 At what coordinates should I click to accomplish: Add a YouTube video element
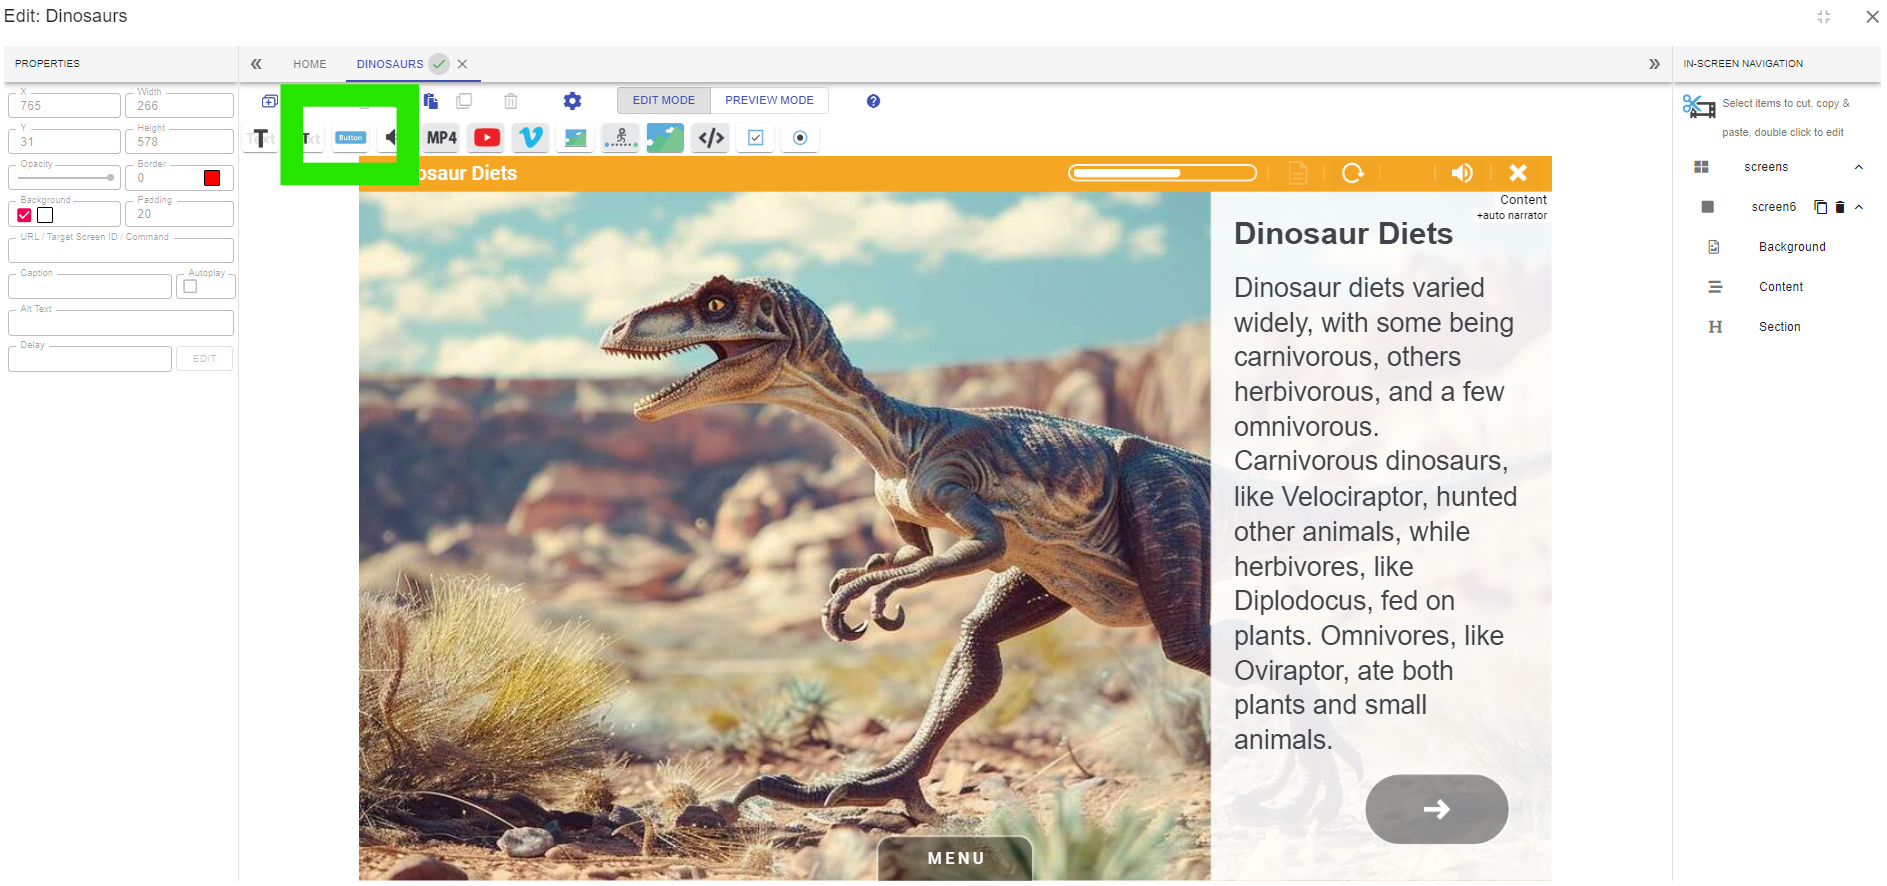point(487,138)
